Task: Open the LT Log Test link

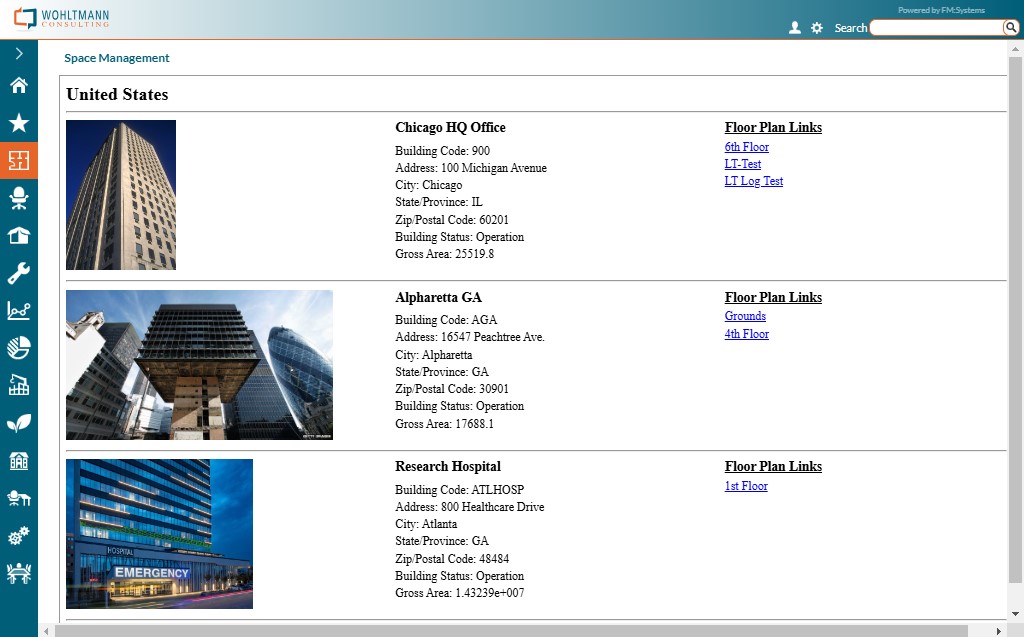Action: click(x=753, y=181)
